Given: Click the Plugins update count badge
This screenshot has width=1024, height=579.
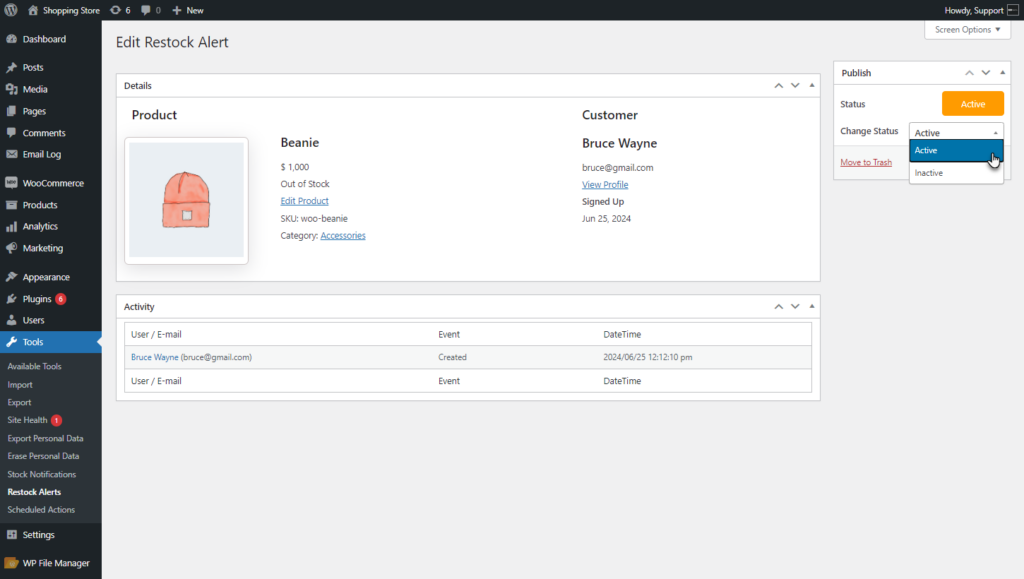Looking at the screenshot, I should 61,299.
